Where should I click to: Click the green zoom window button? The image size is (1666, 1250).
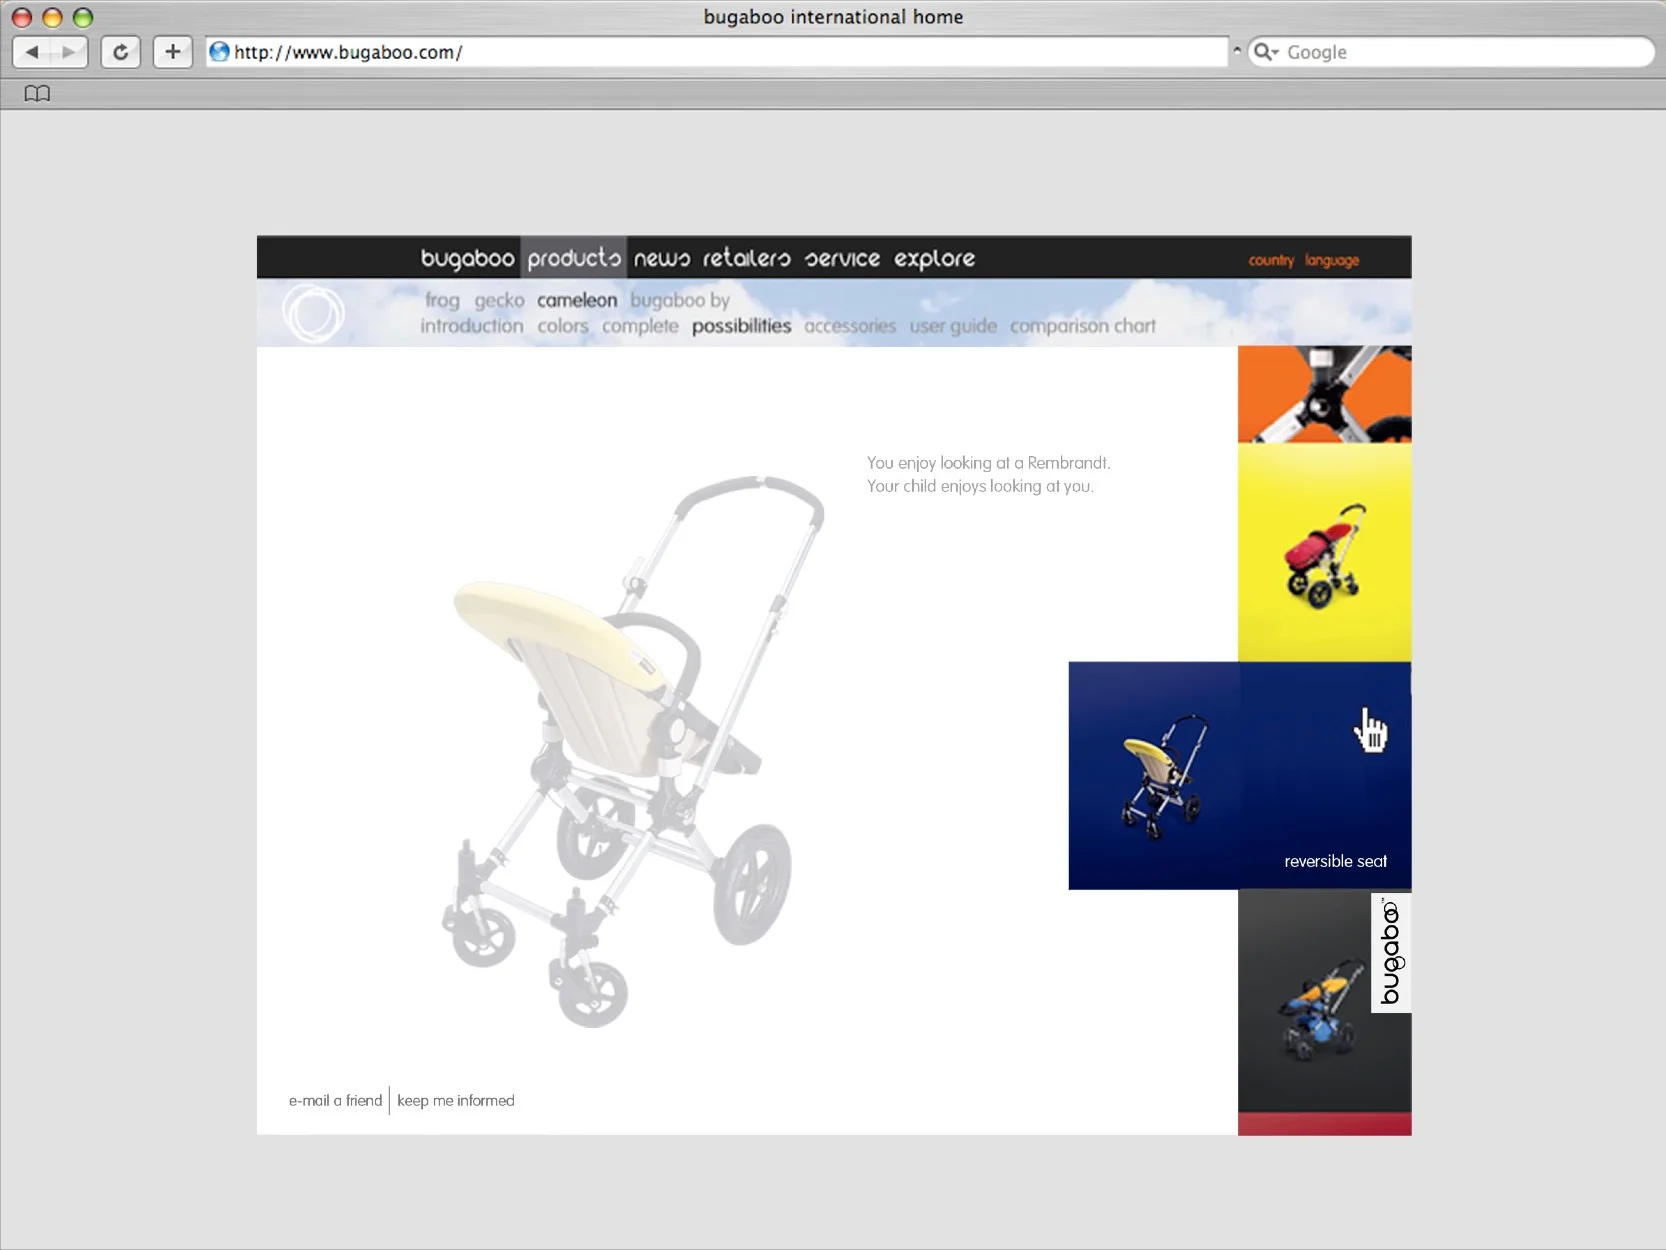tap(83, 17)
